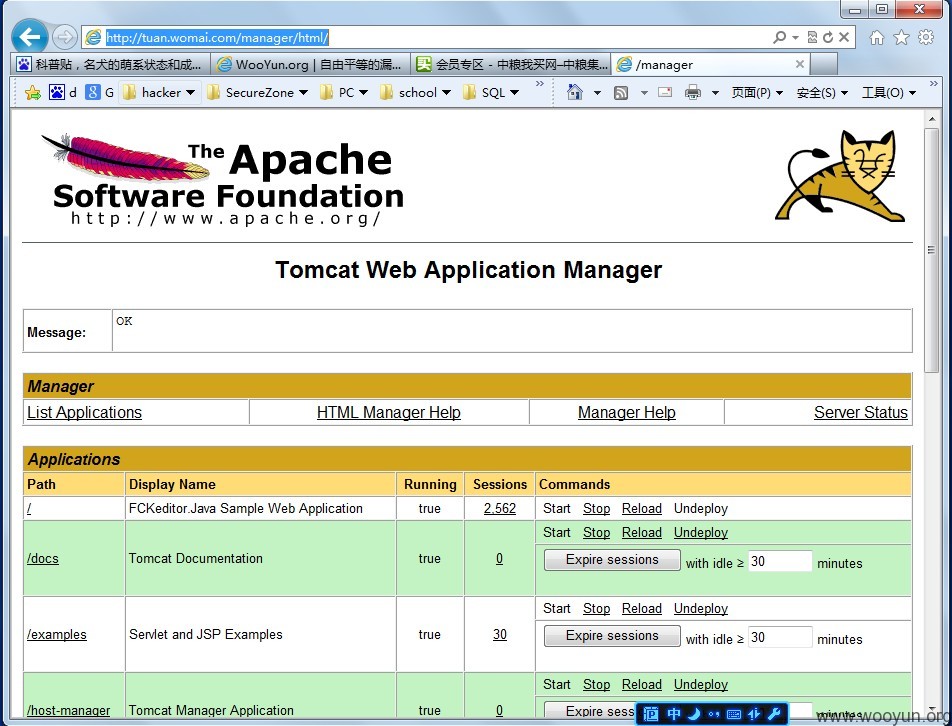Open the 页面(P) dropdown menu
The height and width of the screenshot is (726, 952).
pos(756,93)
